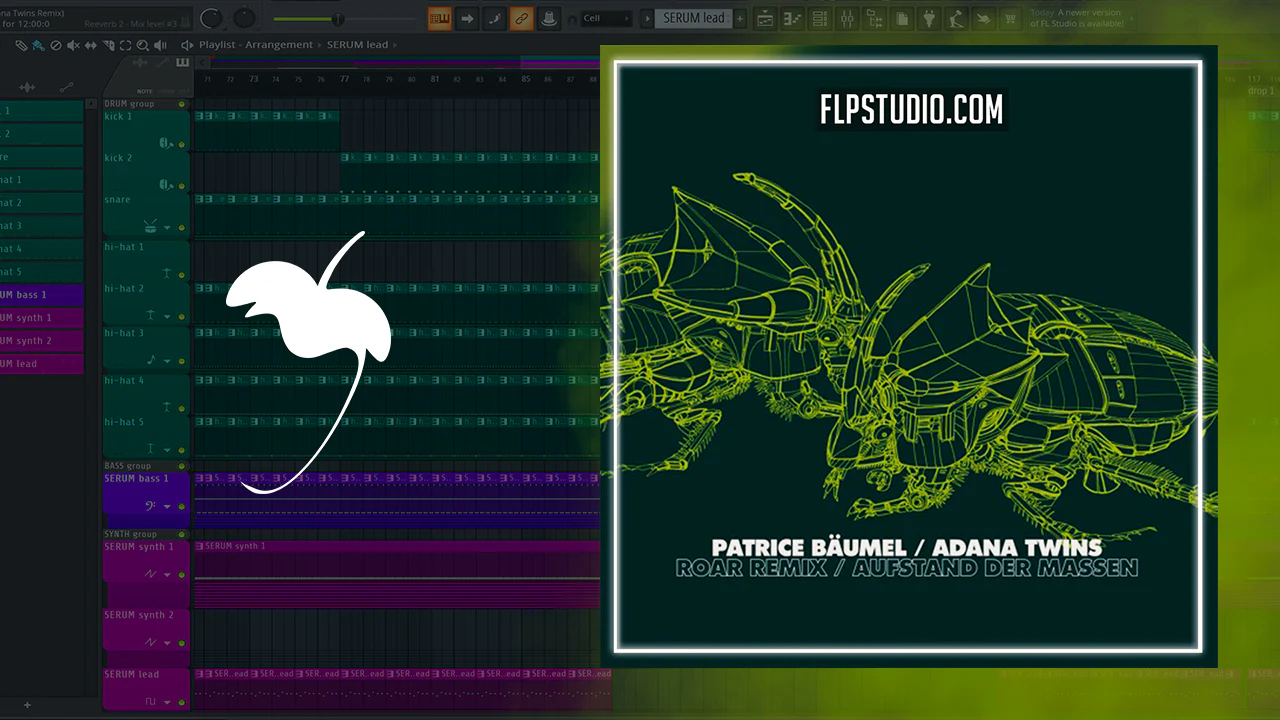Mute the DRUM group track

coord(182,104)
